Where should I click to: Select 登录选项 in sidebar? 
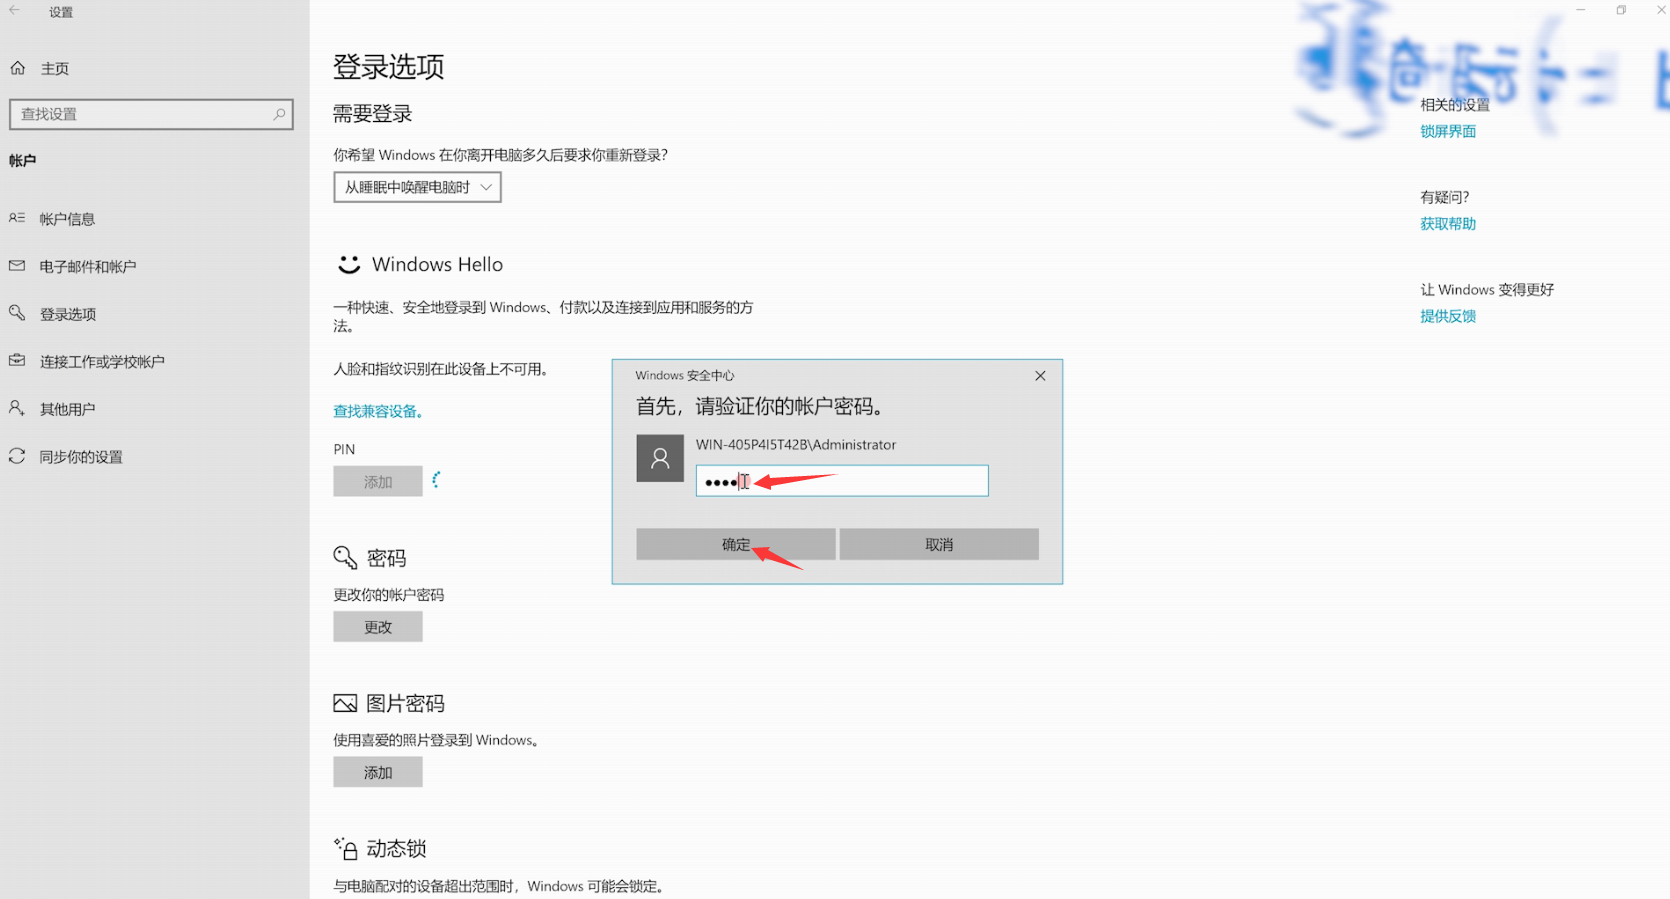[x=68, y=314]
